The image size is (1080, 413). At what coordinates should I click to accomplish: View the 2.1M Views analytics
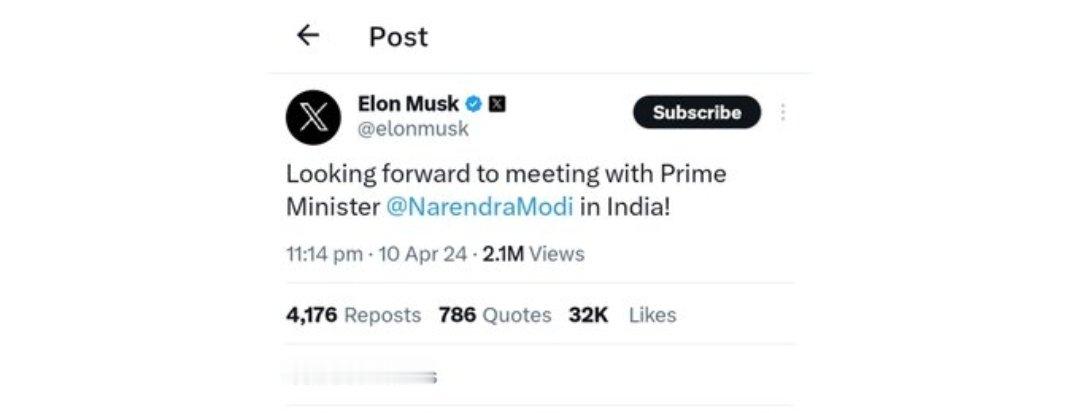click(533, 254)
